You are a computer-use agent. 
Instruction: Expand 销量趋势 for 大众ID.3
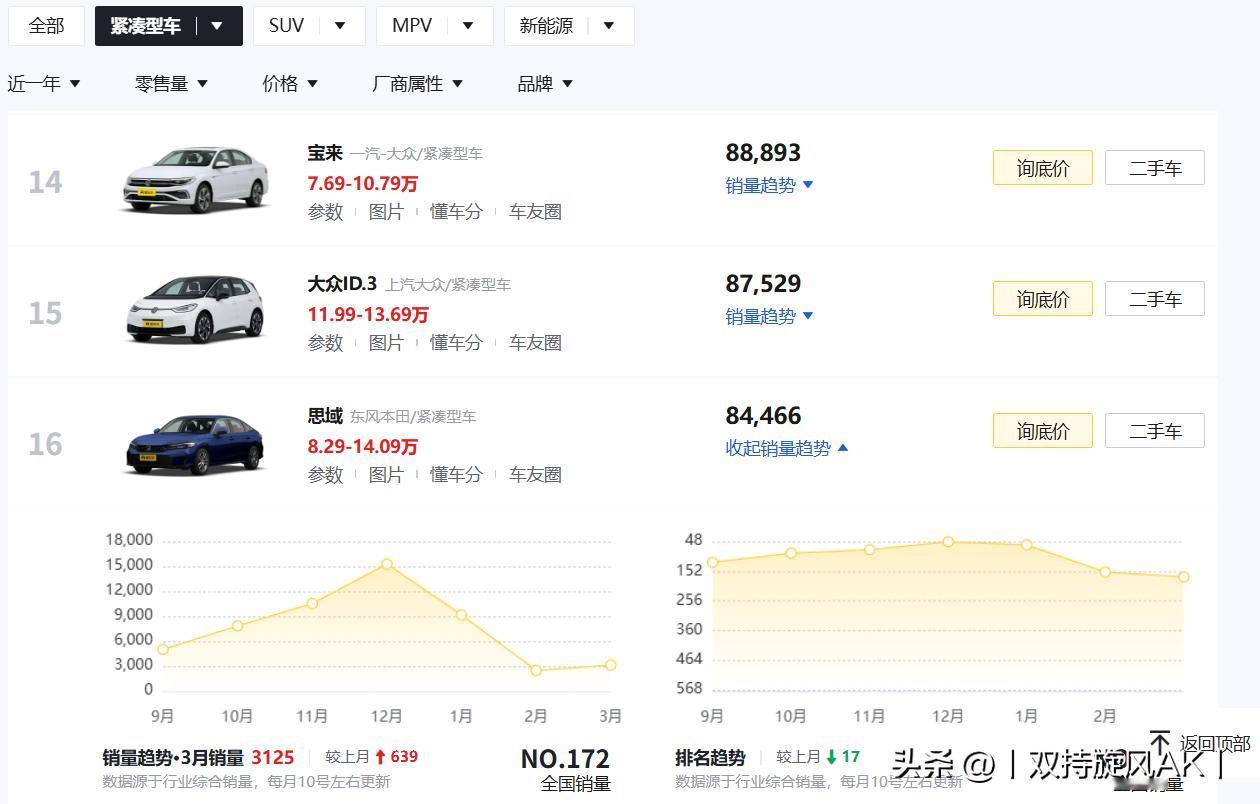tap(769, 316)
